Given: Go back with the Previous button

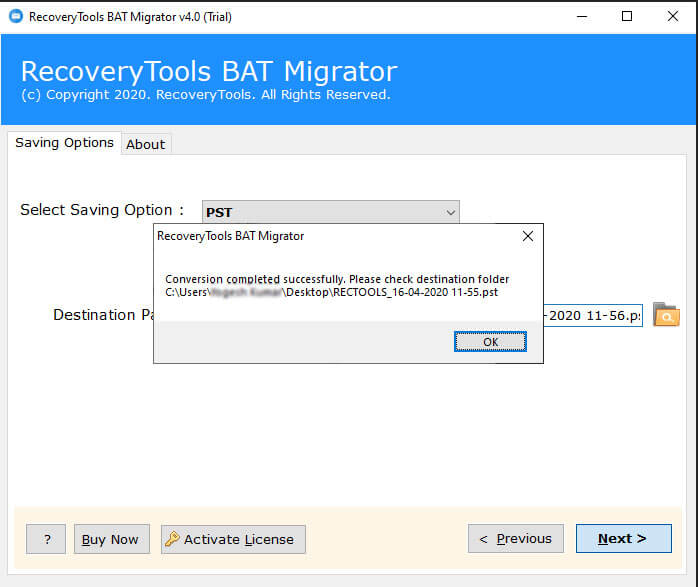Looking at the screenshot, I should pos(515,538).
